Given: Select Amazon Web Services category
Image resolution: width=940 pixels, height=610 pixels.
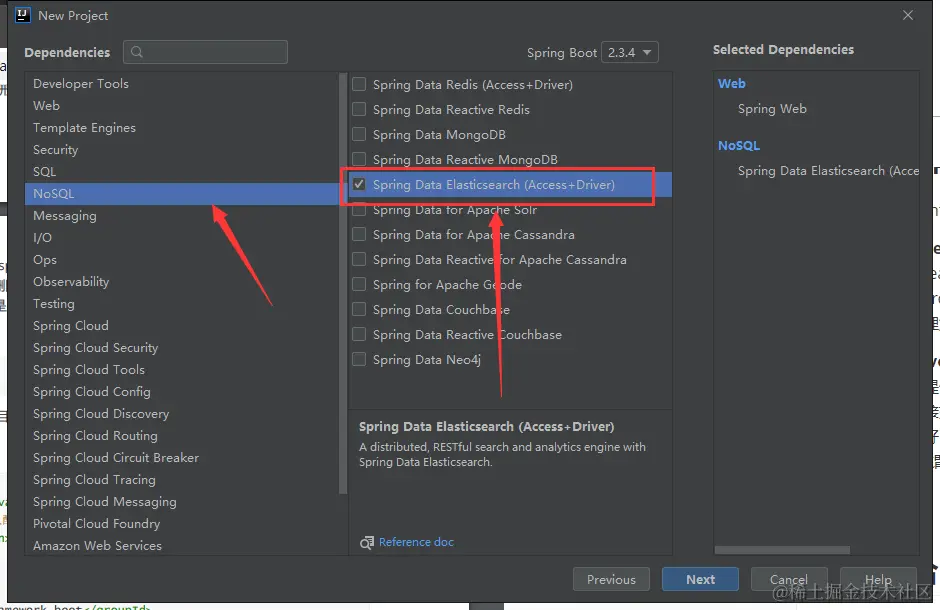Looking at the screenshot, I should [x=182, y=546].
